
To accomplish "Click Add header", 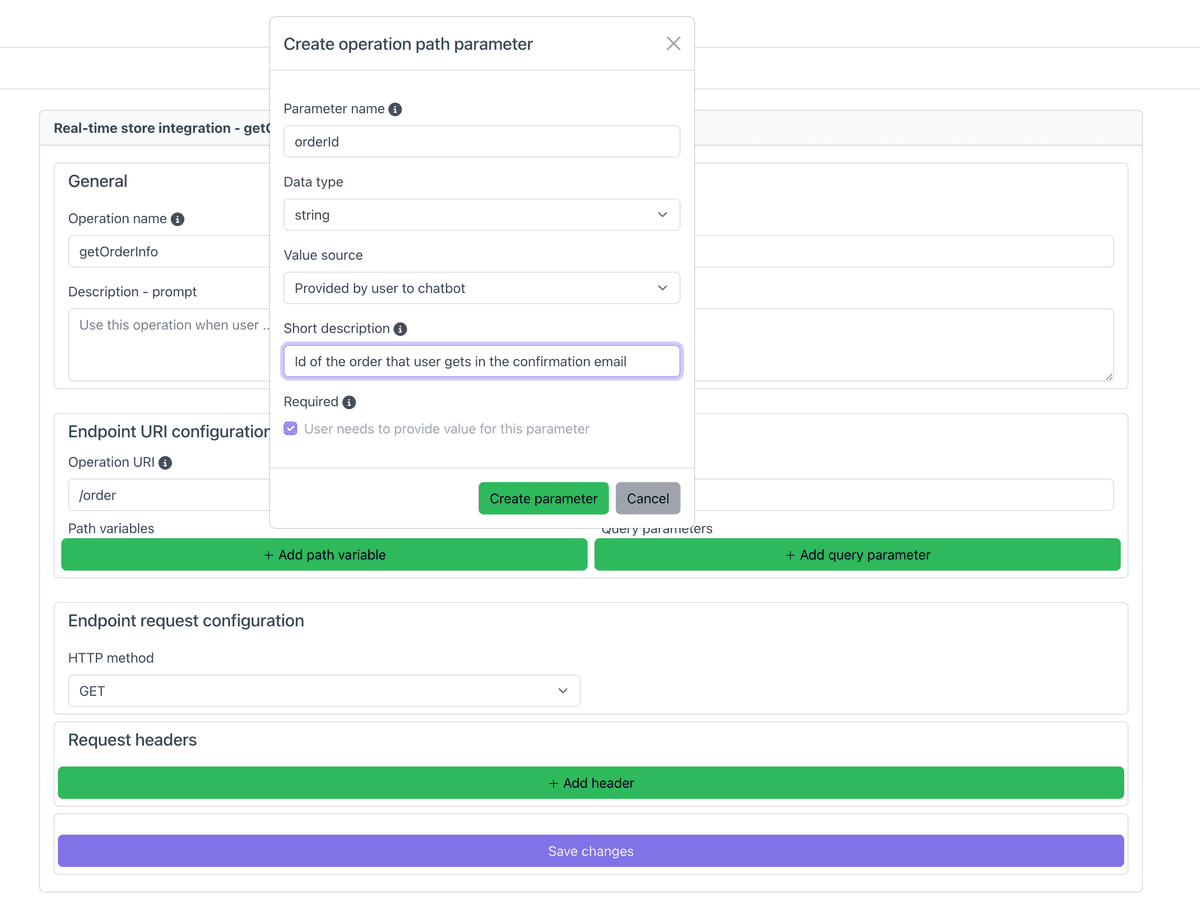I will tap(590, 783).
